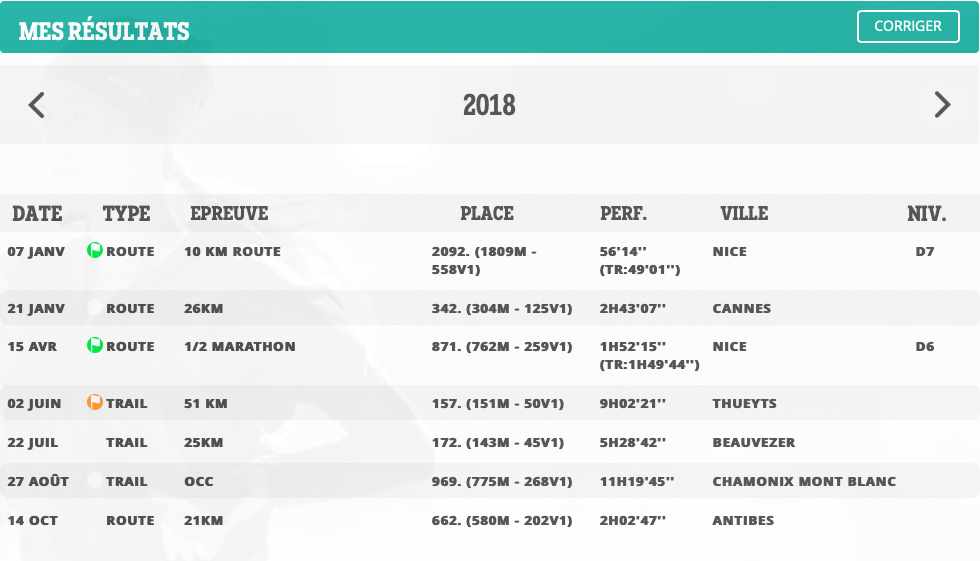
Task: Sort by the DATE column header
Action: coord(38,214)
